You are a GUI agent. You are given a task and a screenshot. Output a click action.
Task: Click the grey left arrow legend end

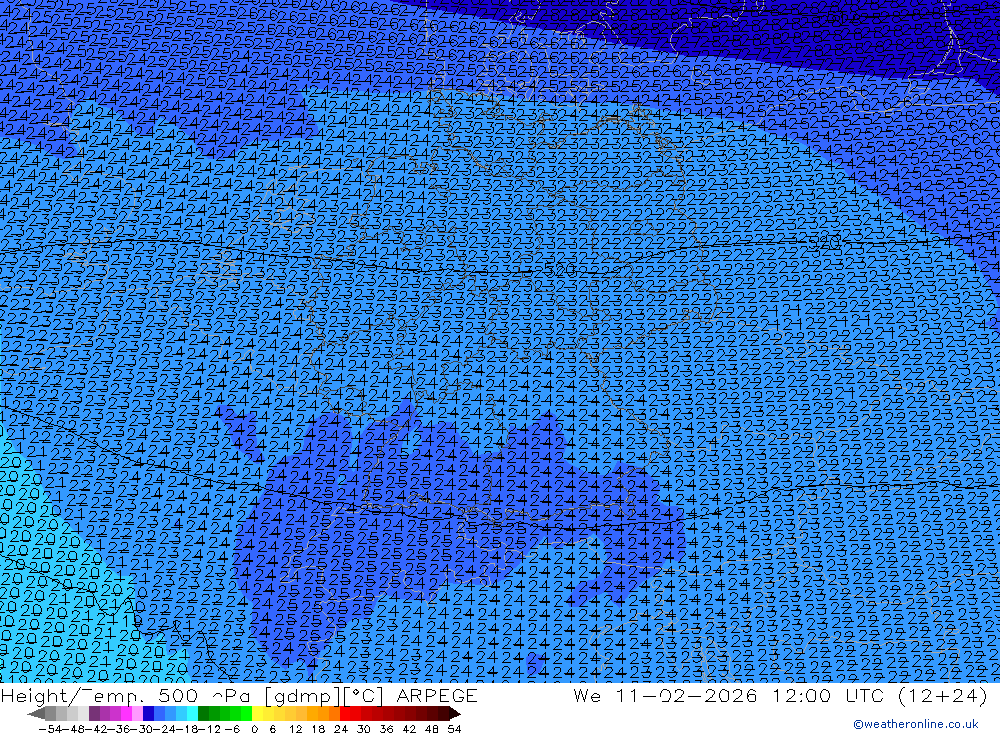coord(36,713)
